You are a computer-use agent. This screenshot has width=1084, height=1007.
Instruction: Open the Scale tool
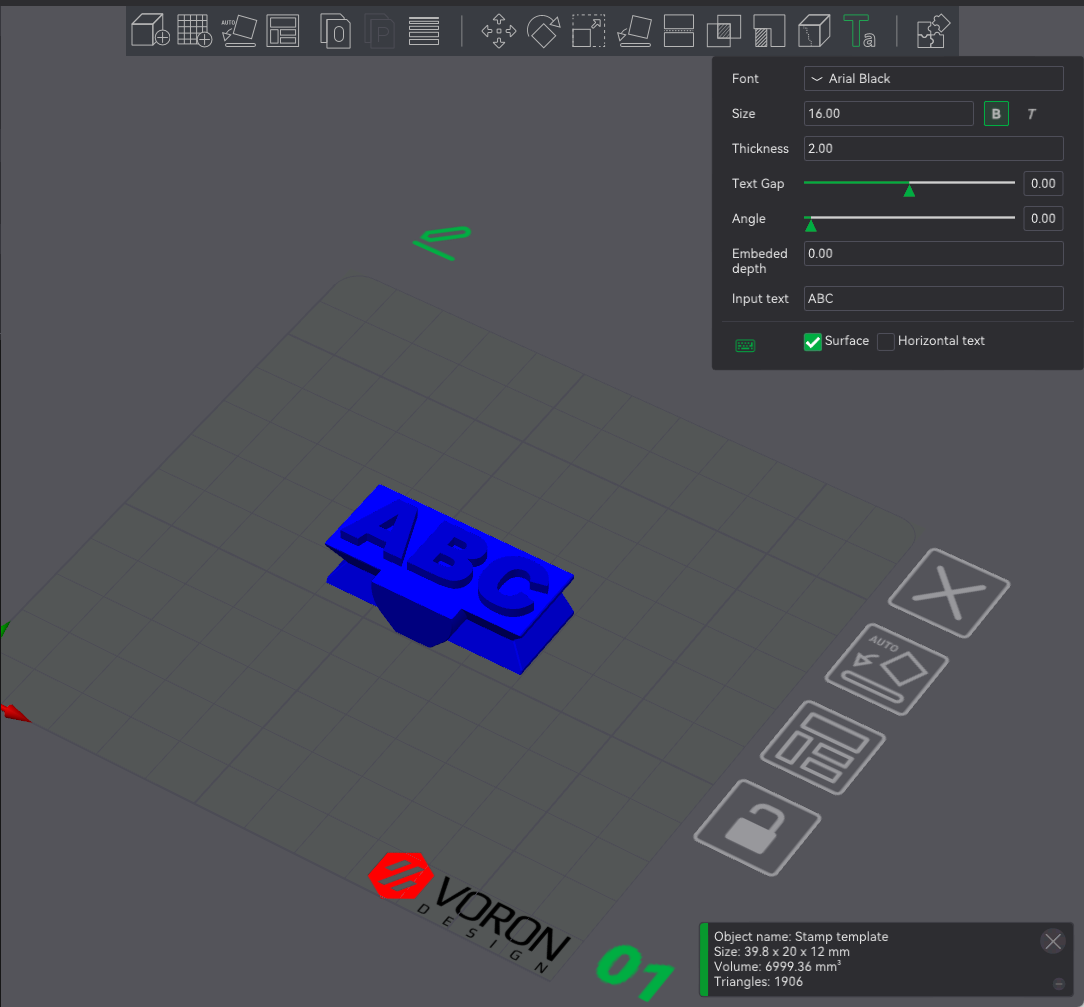tap(588, 31)
